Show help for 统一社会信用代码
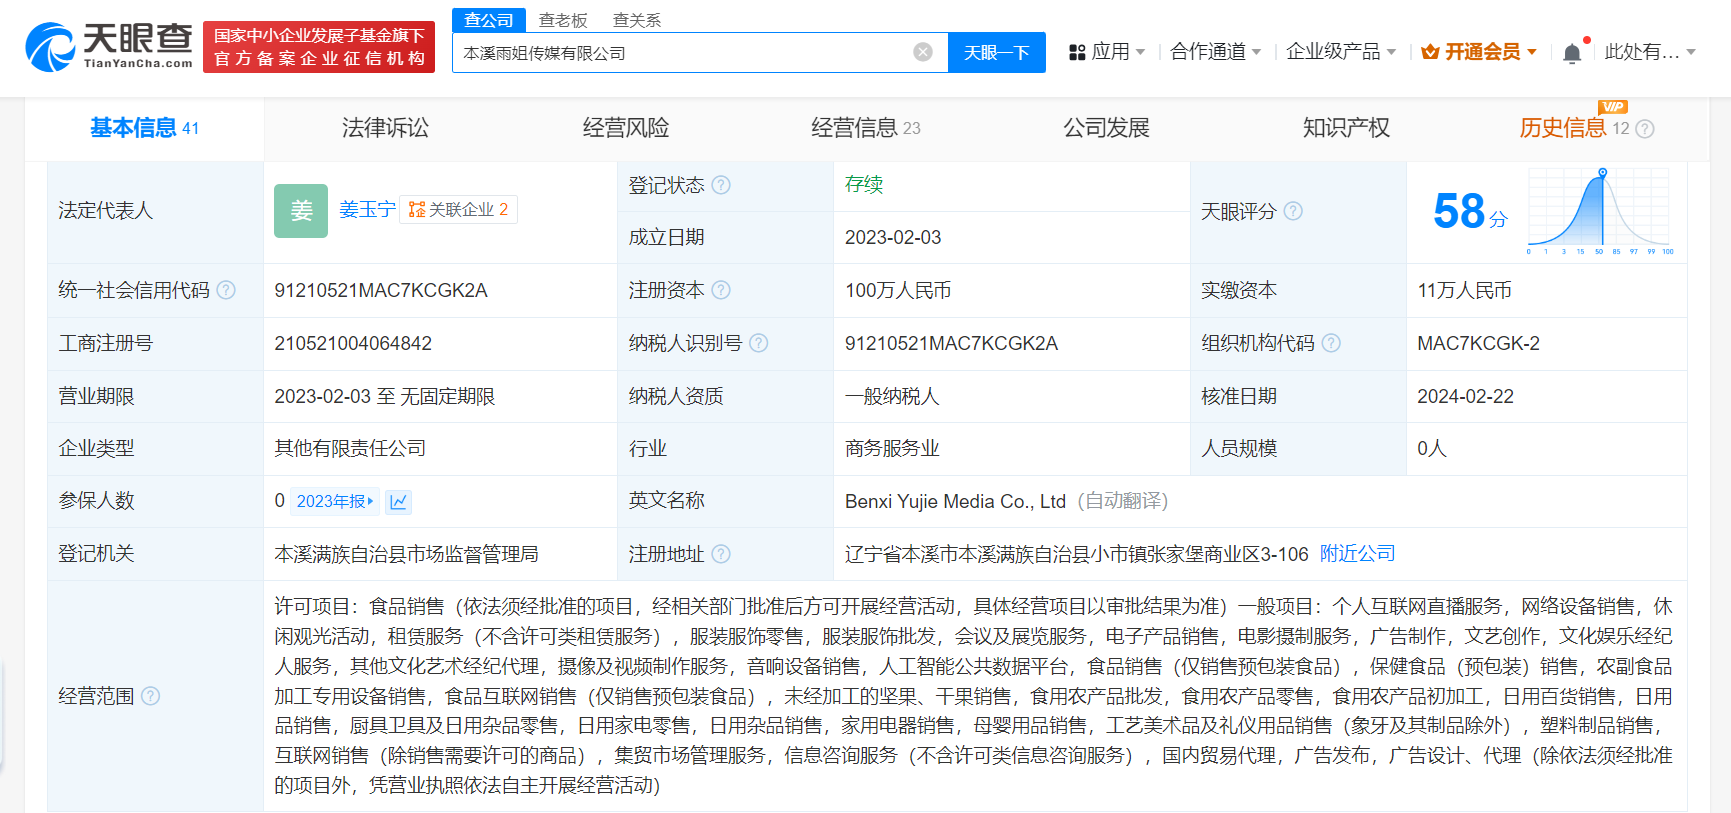 [226, 290]
